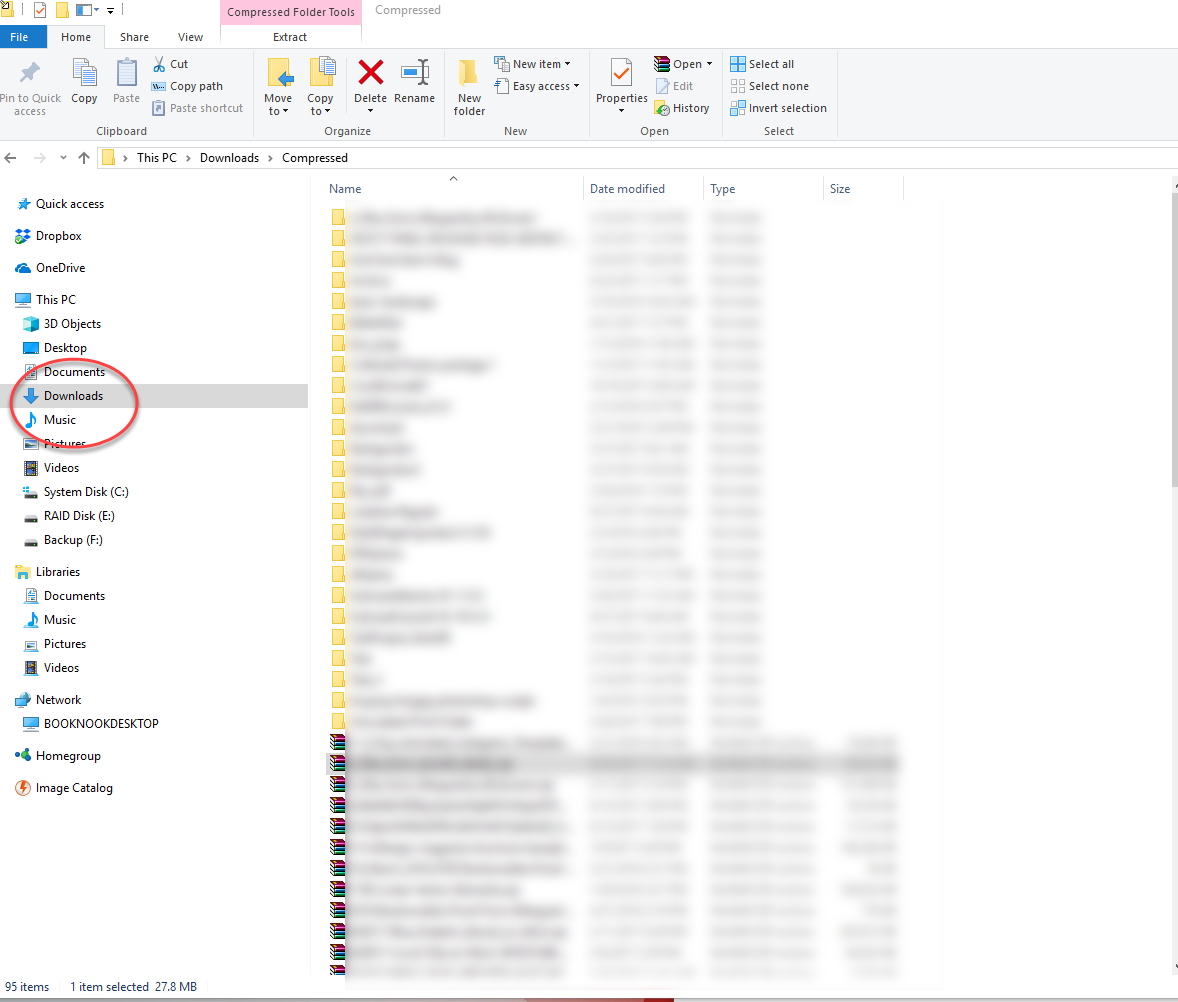1178x1002 pixels.
Task: Expand the New item dropdown
Action: 534,63
